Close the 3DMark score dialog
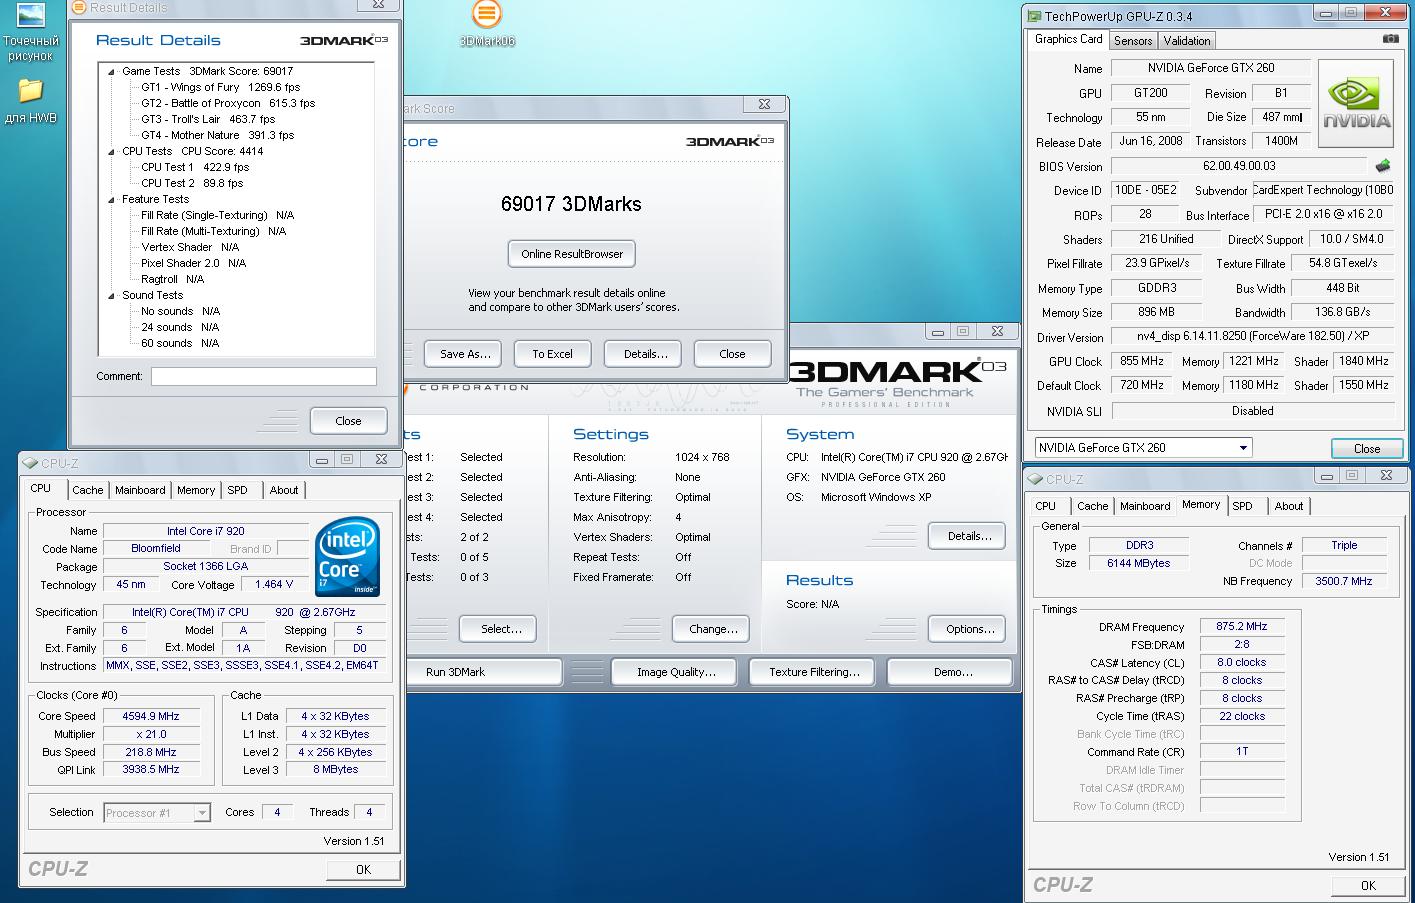 coord(732,354)
